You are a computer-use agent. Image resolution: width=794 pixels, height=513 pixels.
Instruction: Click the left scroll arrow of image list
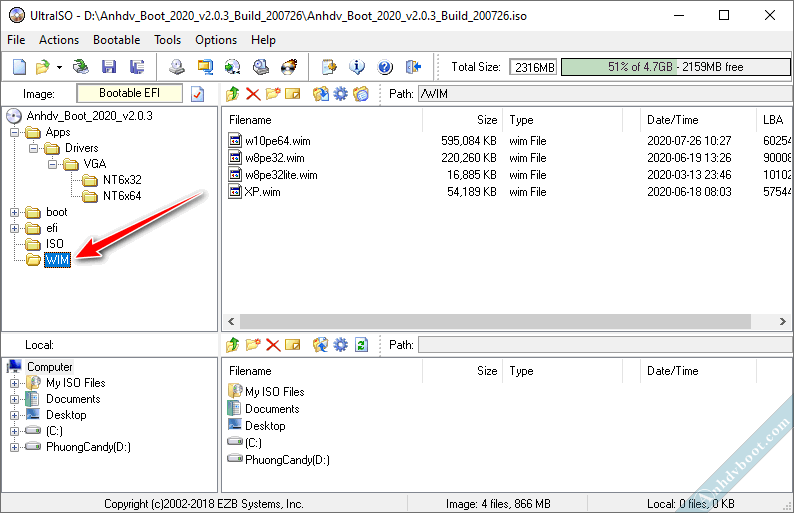tap(231, 321)
